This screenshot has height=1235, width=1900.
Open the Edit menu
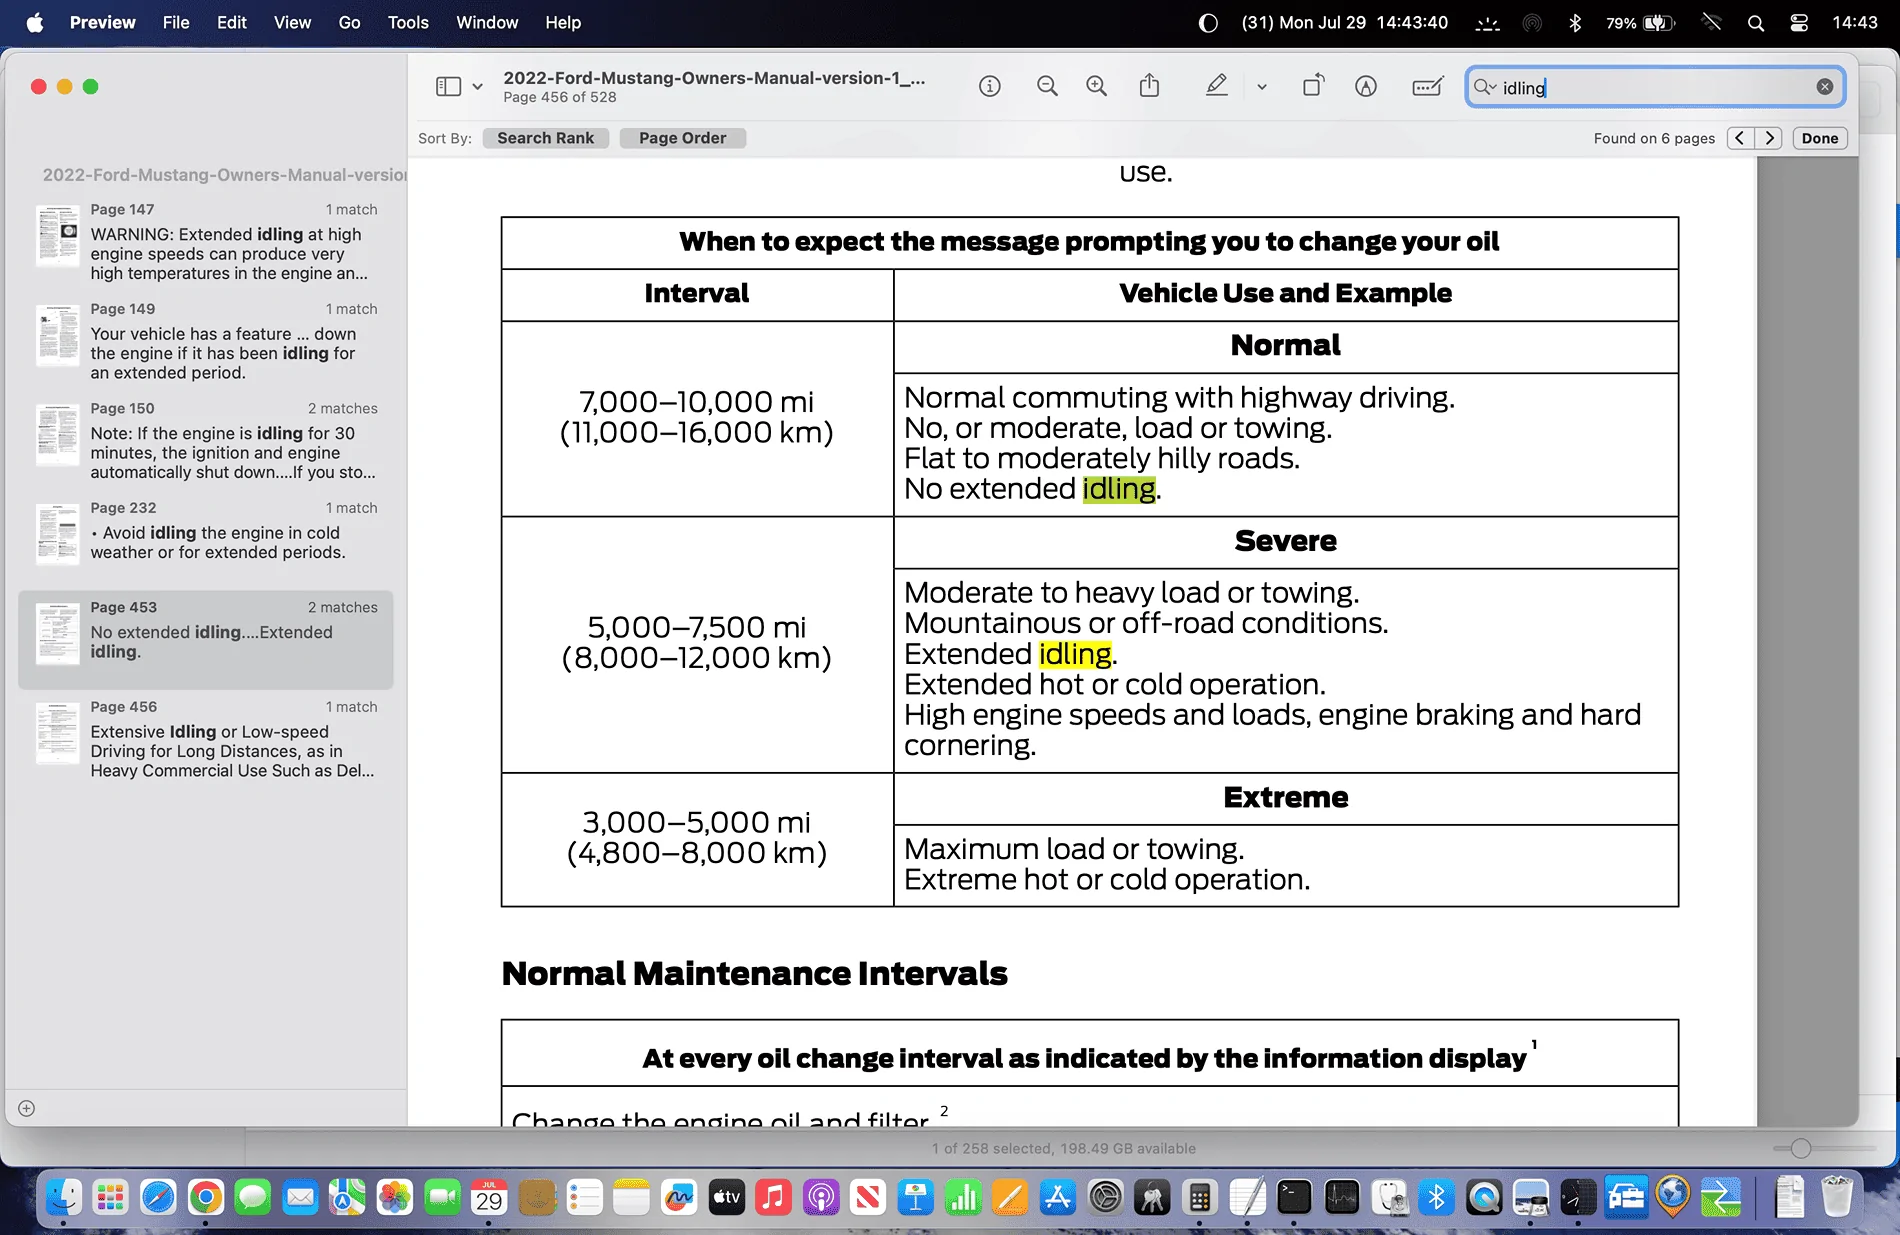[x=232, y=23]
